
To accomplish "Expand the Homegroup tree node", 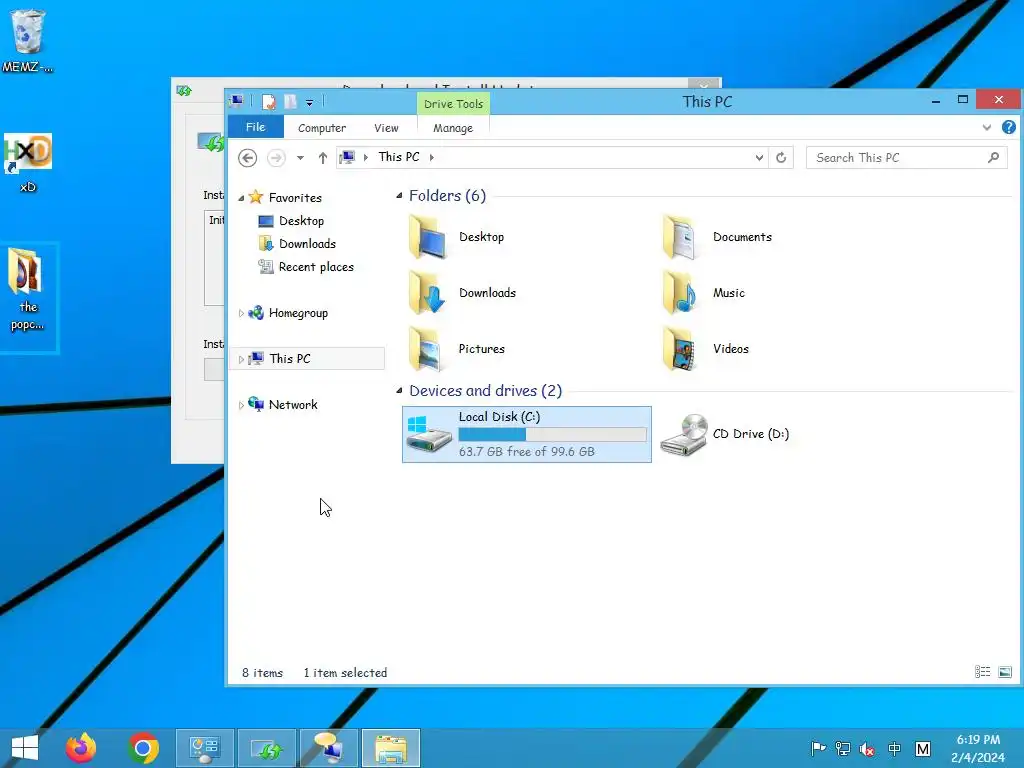I will pos(241,313).
